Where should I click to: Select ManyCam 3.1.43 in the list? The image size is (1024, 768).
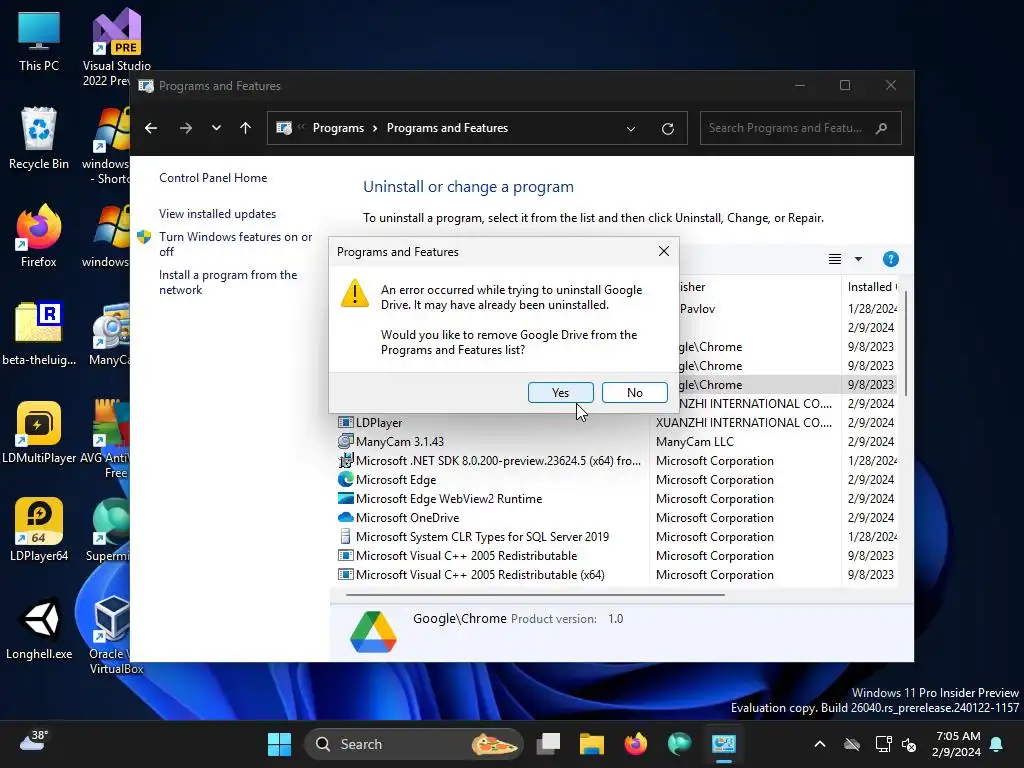400,441
